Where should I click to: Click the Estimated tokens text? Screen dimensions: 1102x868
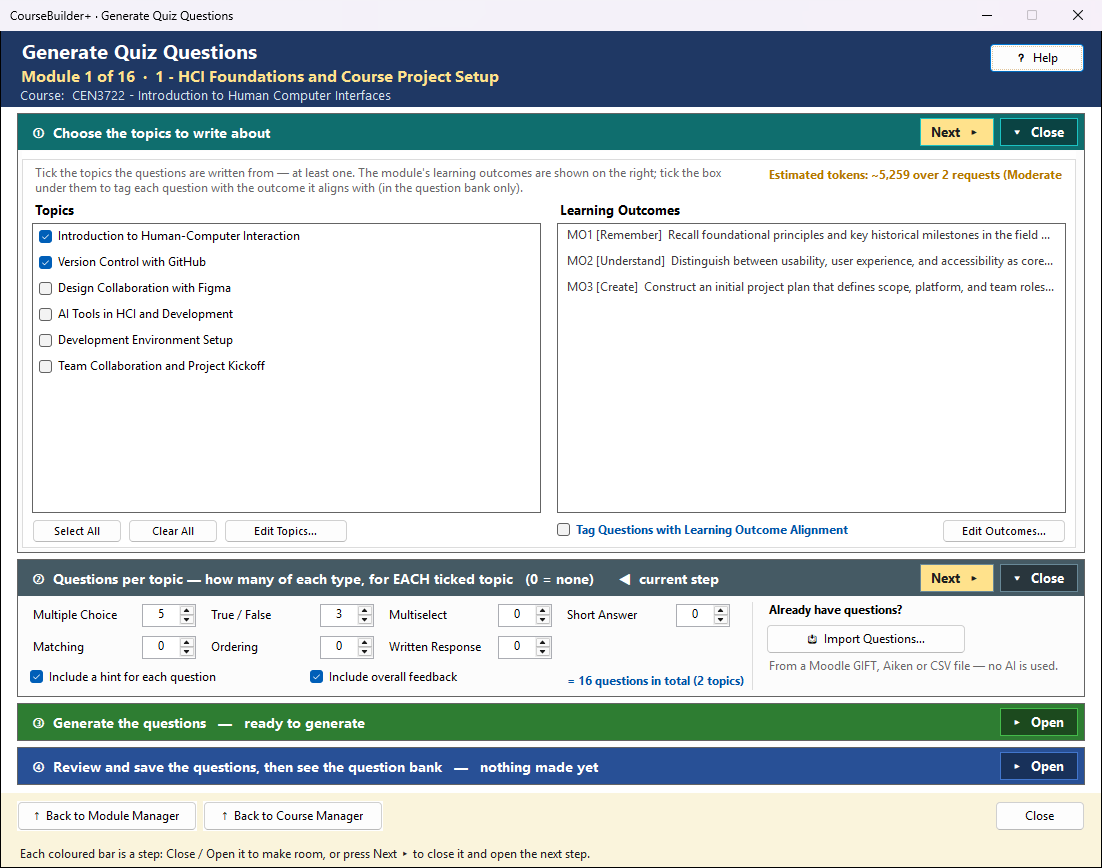(915, 175)
